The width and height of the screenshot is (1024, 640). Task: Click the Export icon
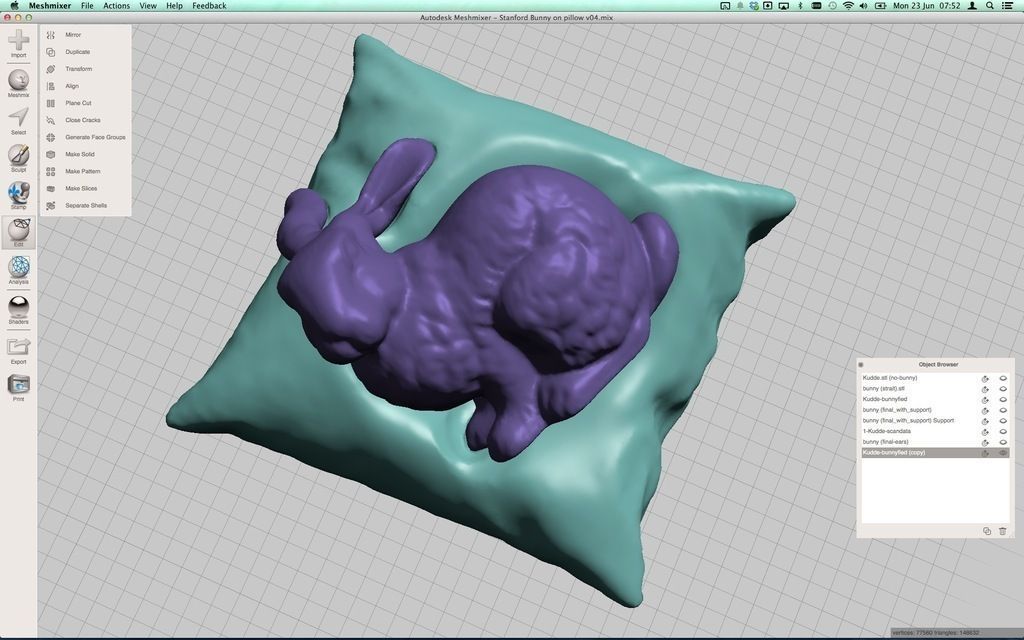coord(18,347)
